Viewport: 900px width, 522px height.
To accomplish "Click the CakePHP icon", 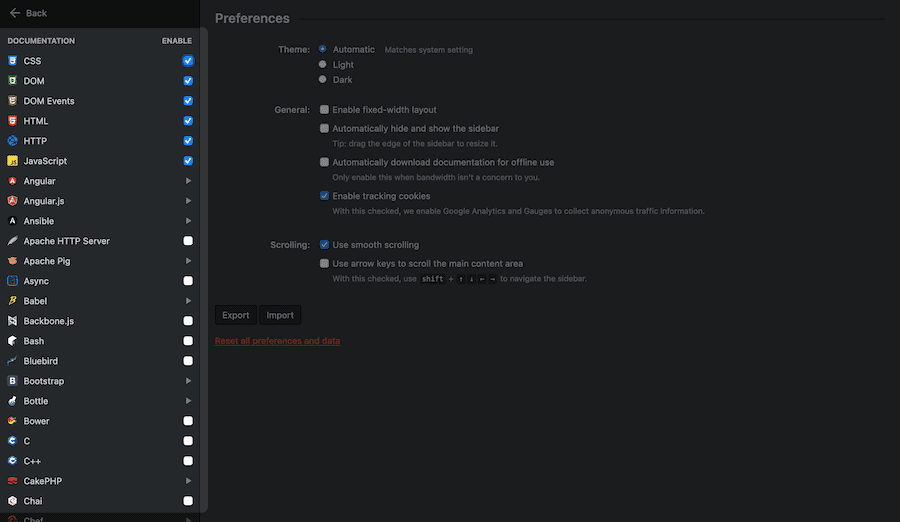I will click(13, 481).
